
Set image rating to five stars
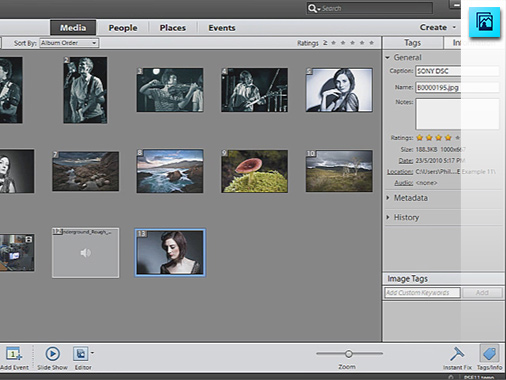click(x=458, y=137)
